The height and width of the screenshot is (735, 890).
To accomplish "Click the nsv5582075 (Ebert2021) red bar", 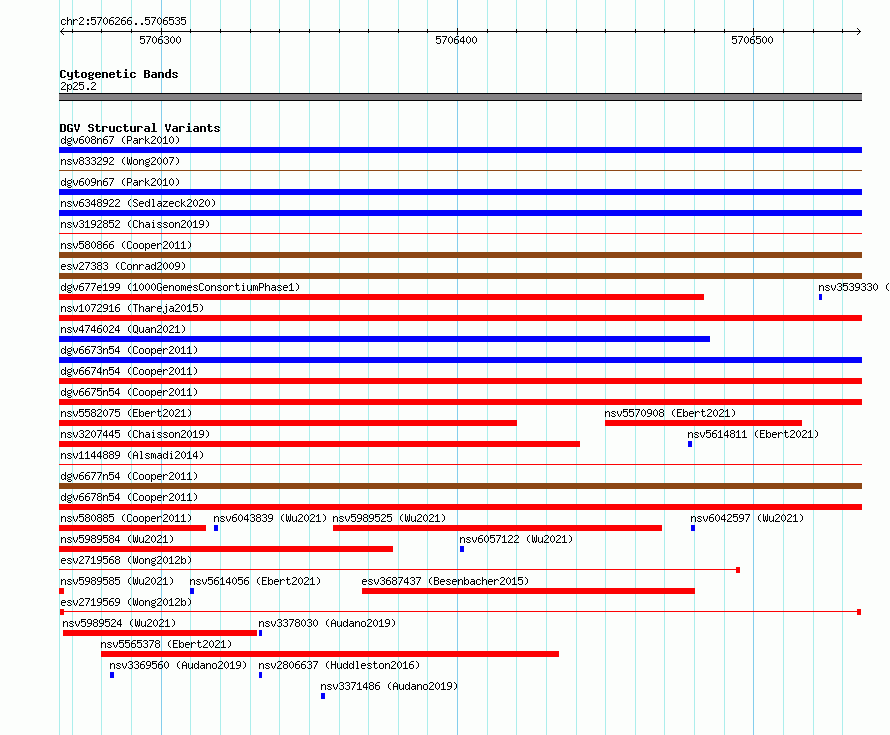I will 288,423.
